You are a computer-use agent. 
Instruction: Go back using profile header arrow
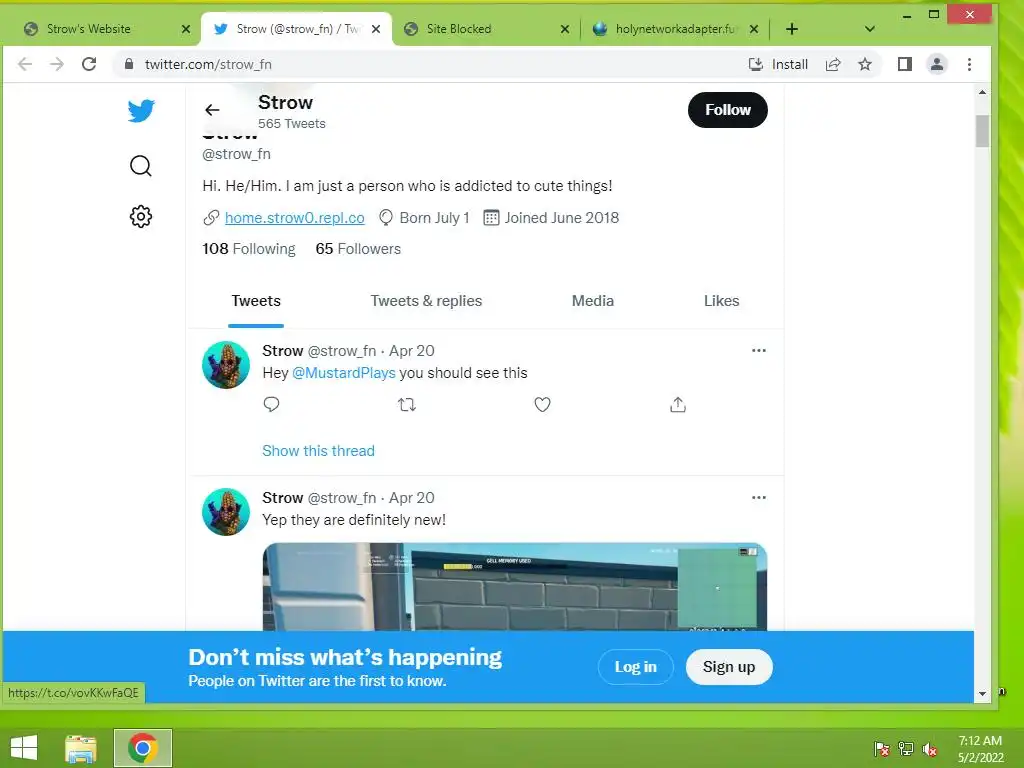212,110
